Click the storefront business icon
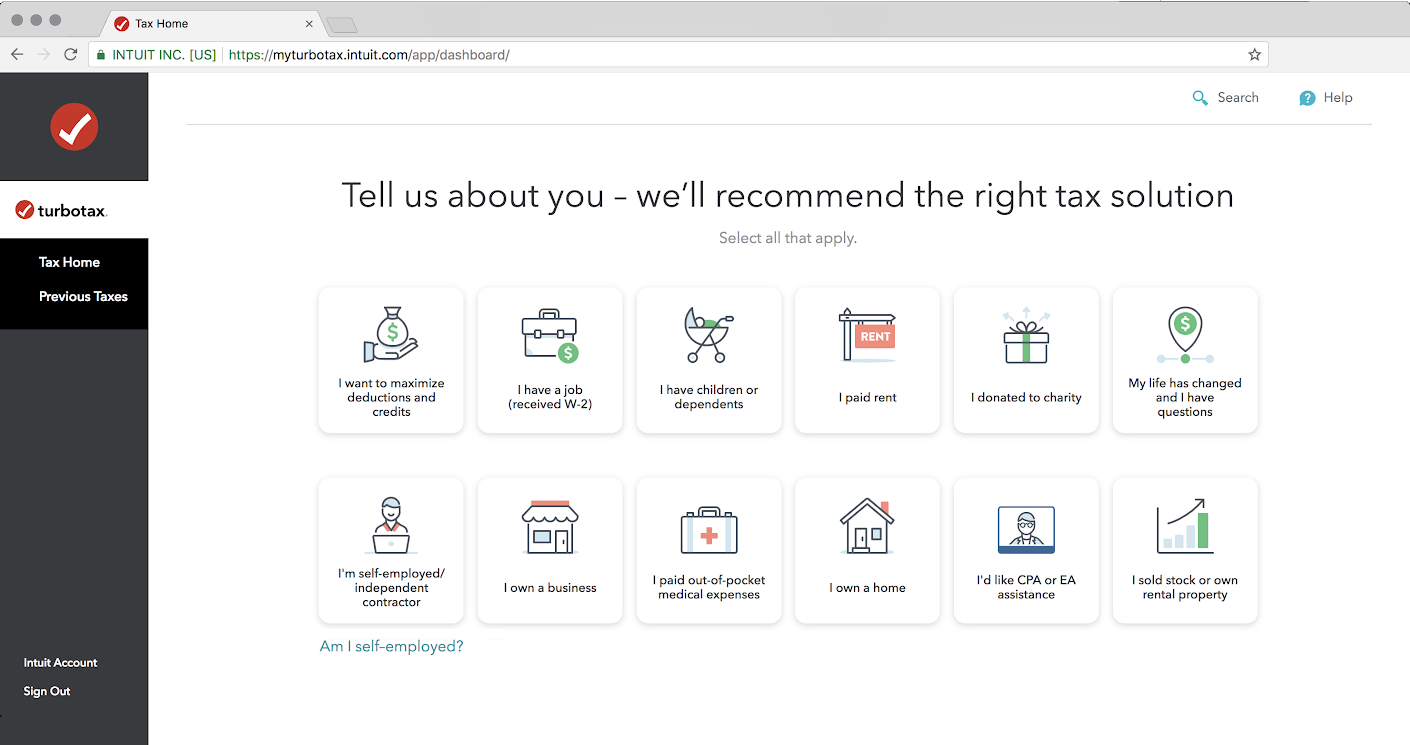The height and width of the screenshot is (745, 1410). tap(550, 526)
